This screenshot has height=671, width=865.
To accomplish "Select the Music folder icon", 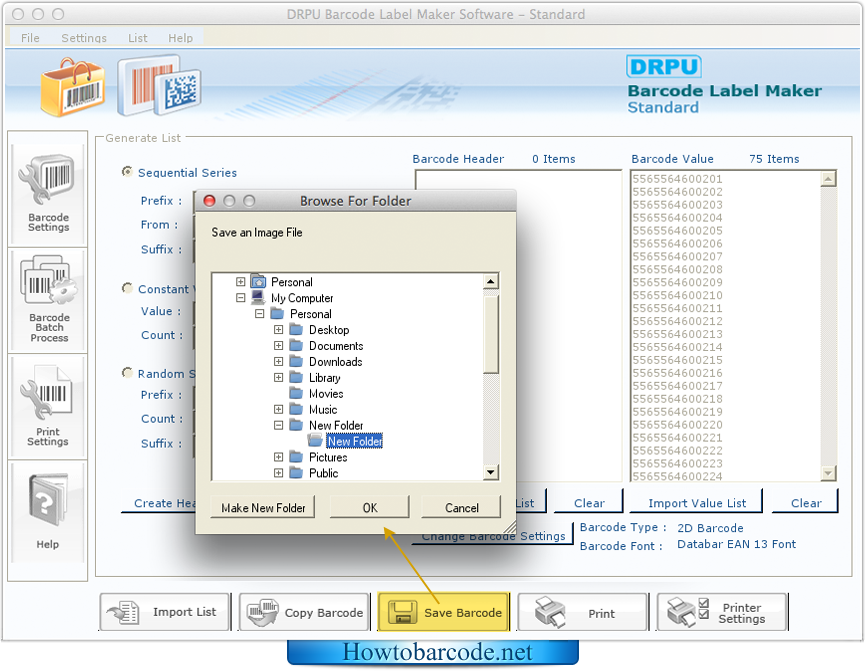I will click(296, 409).
